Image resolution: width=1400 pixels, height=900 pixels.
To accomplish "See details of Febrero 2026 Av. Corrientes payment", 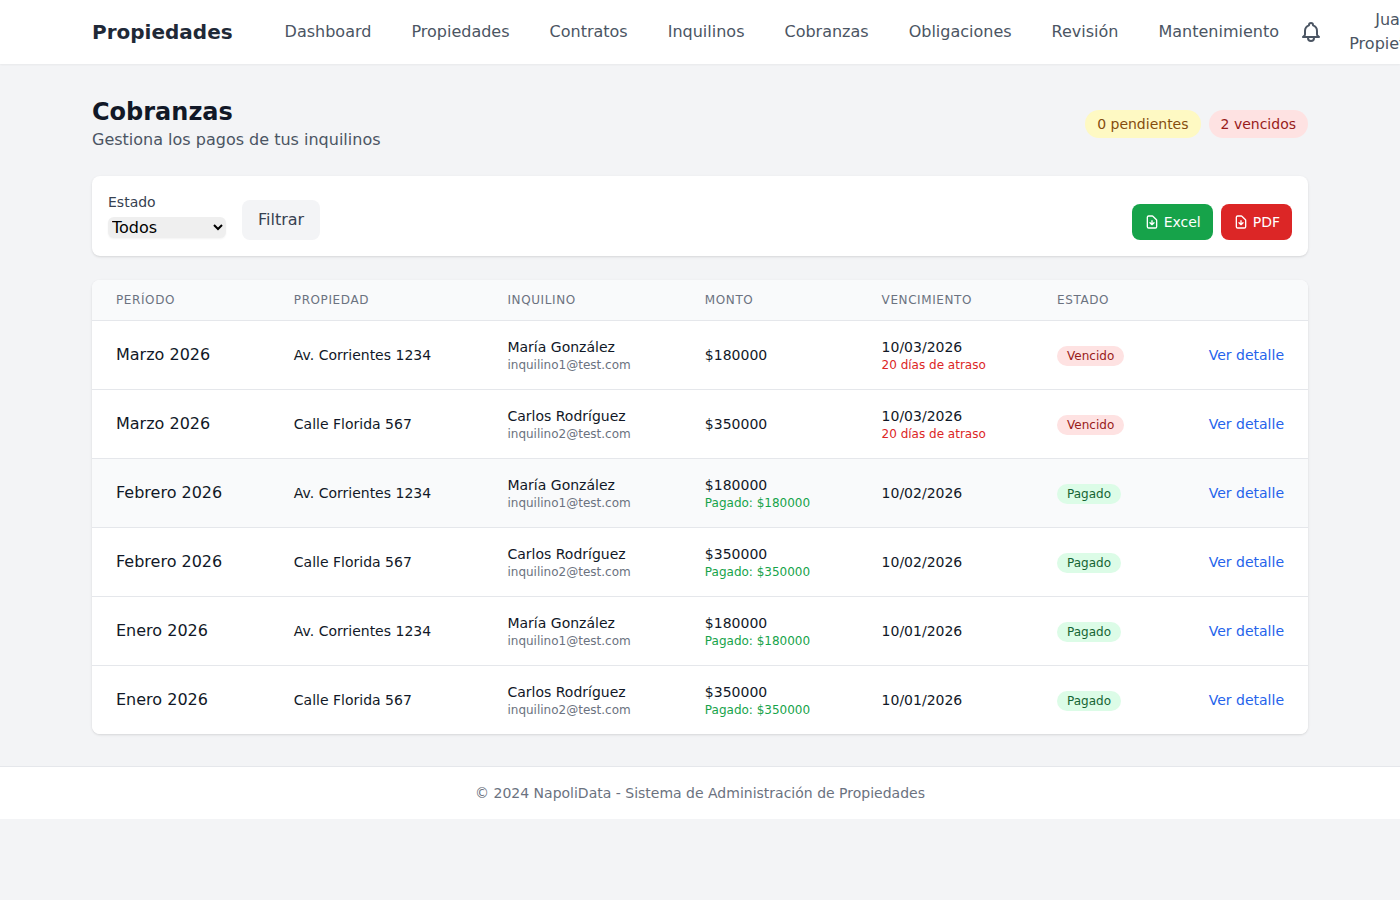I will click(1245, 493).
